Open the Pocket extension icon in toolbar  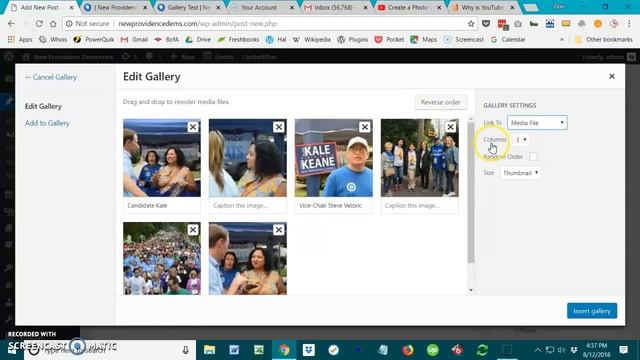486,24
